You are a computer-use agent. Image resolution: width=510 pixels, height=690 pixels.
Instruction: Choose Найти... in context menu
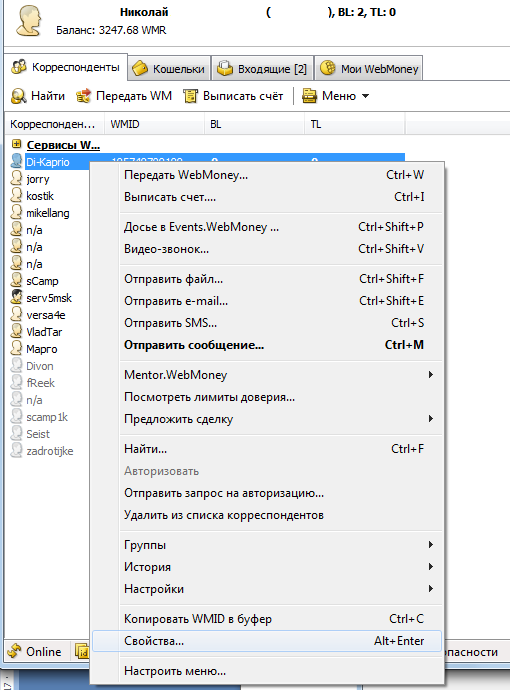click(267, 448)
